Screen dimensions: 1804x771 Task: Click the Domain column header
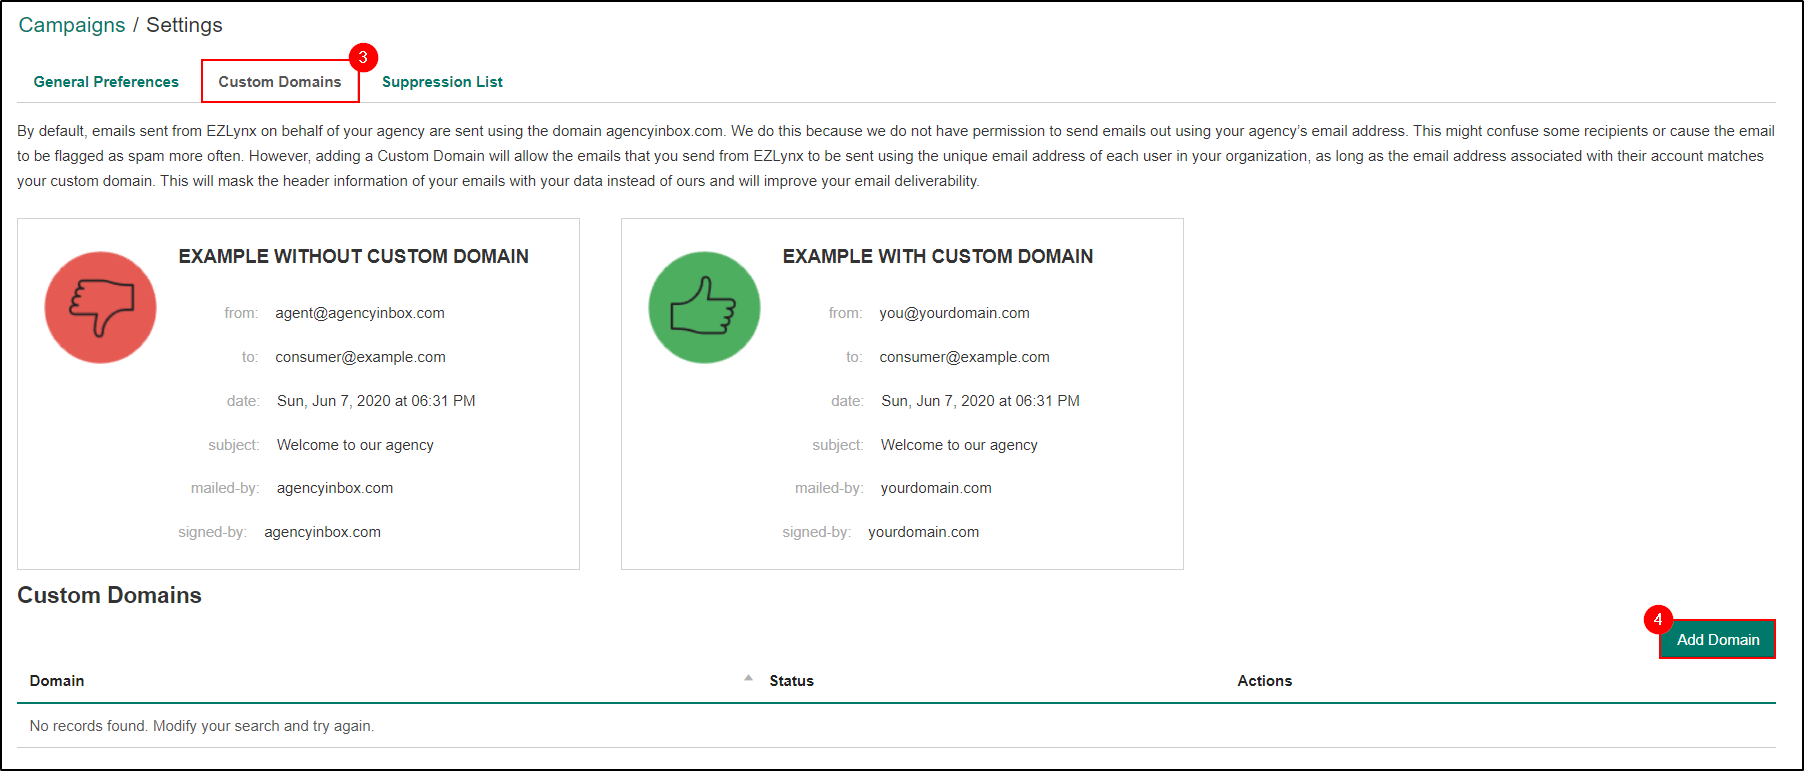tap(57, 681)
